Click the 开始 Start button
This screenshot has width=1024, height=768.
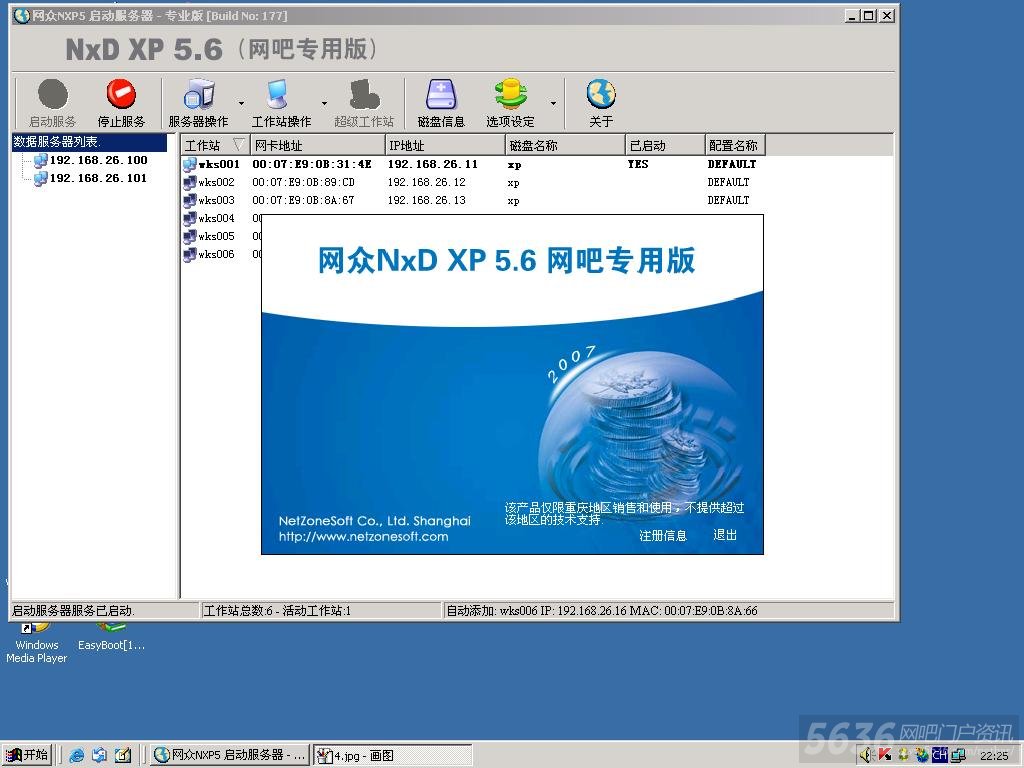[x=27, y=755]
